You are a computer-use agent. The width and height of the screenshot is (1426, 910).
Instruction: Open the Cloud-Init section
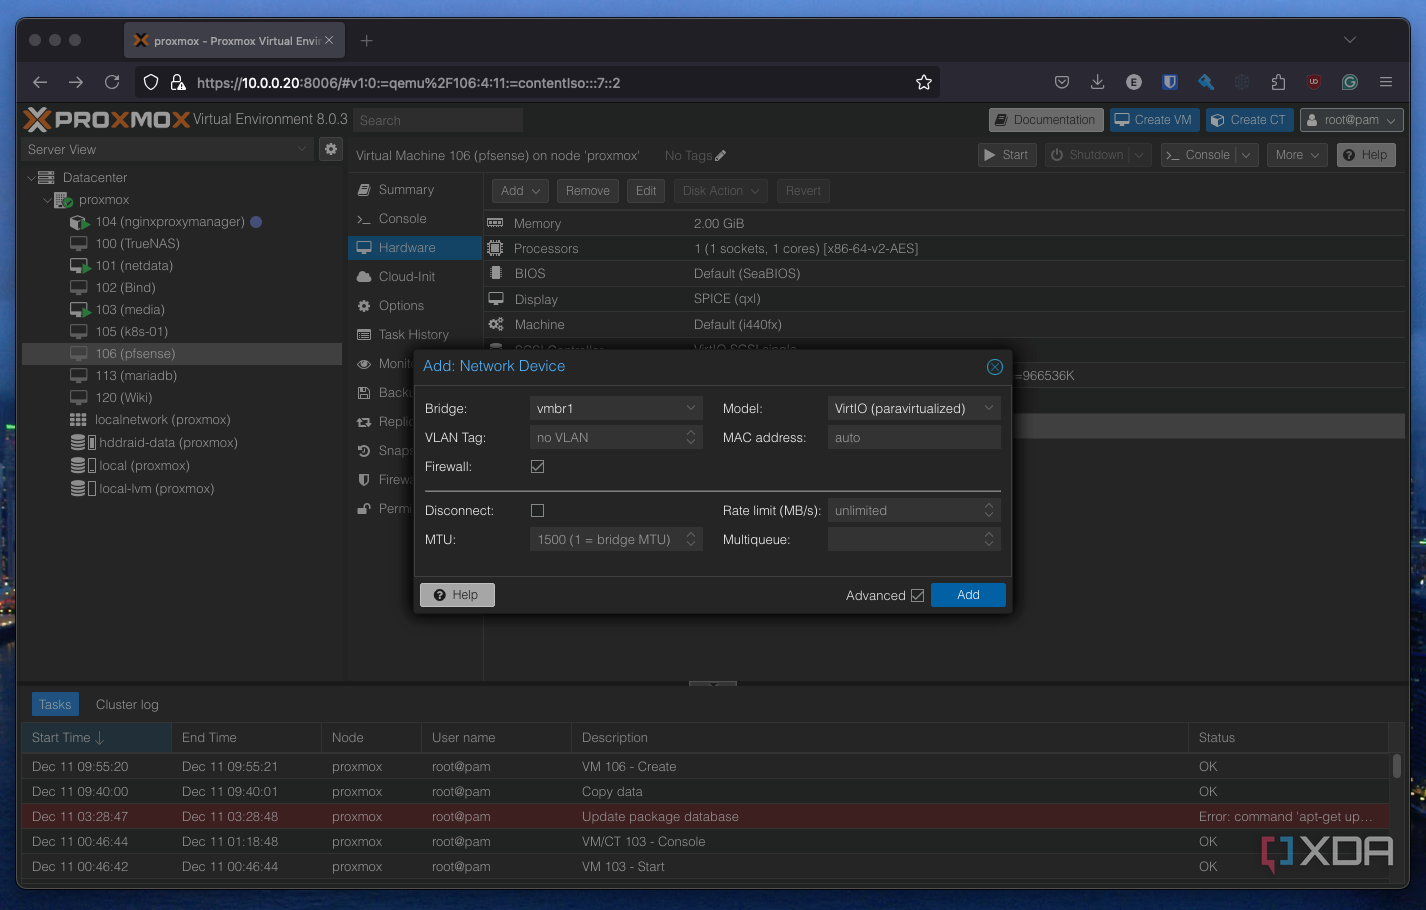(406, 277)
